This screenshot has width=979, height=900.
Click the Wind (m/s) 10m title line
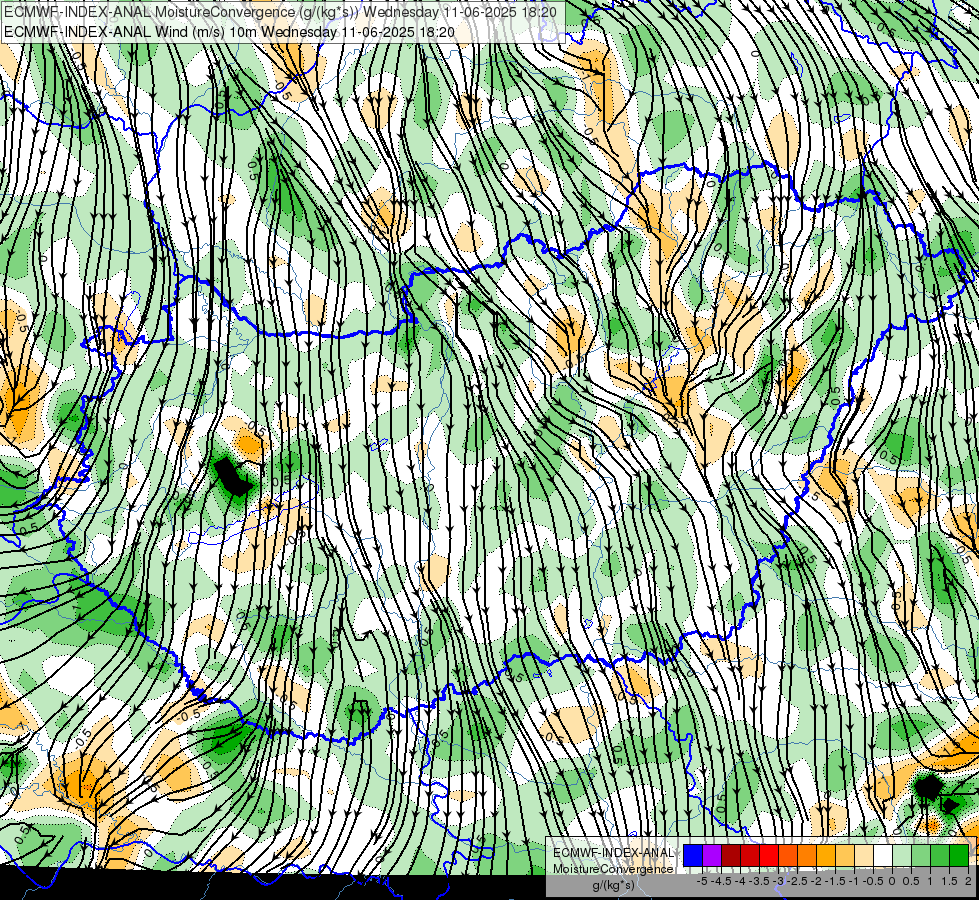[229, 32]
